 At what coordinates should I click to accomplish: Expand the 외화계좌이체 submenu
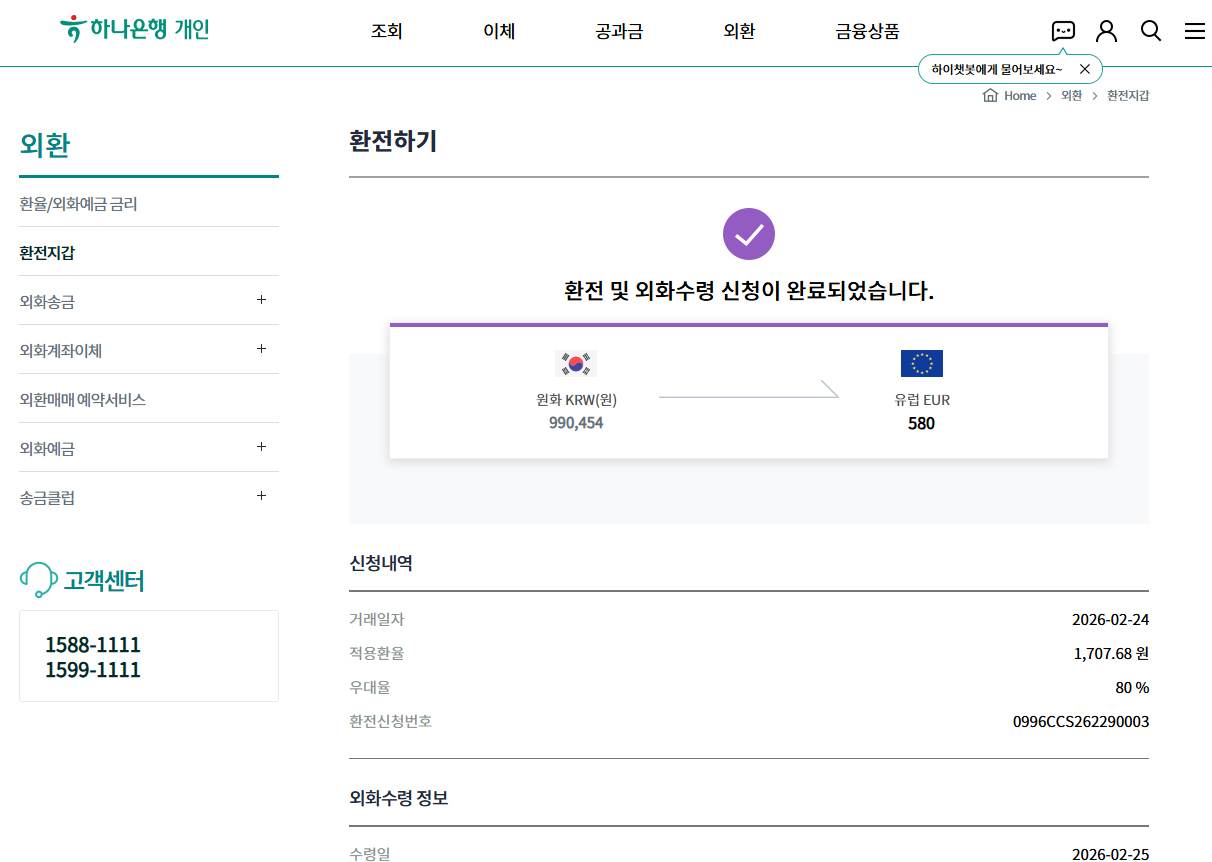261,349
